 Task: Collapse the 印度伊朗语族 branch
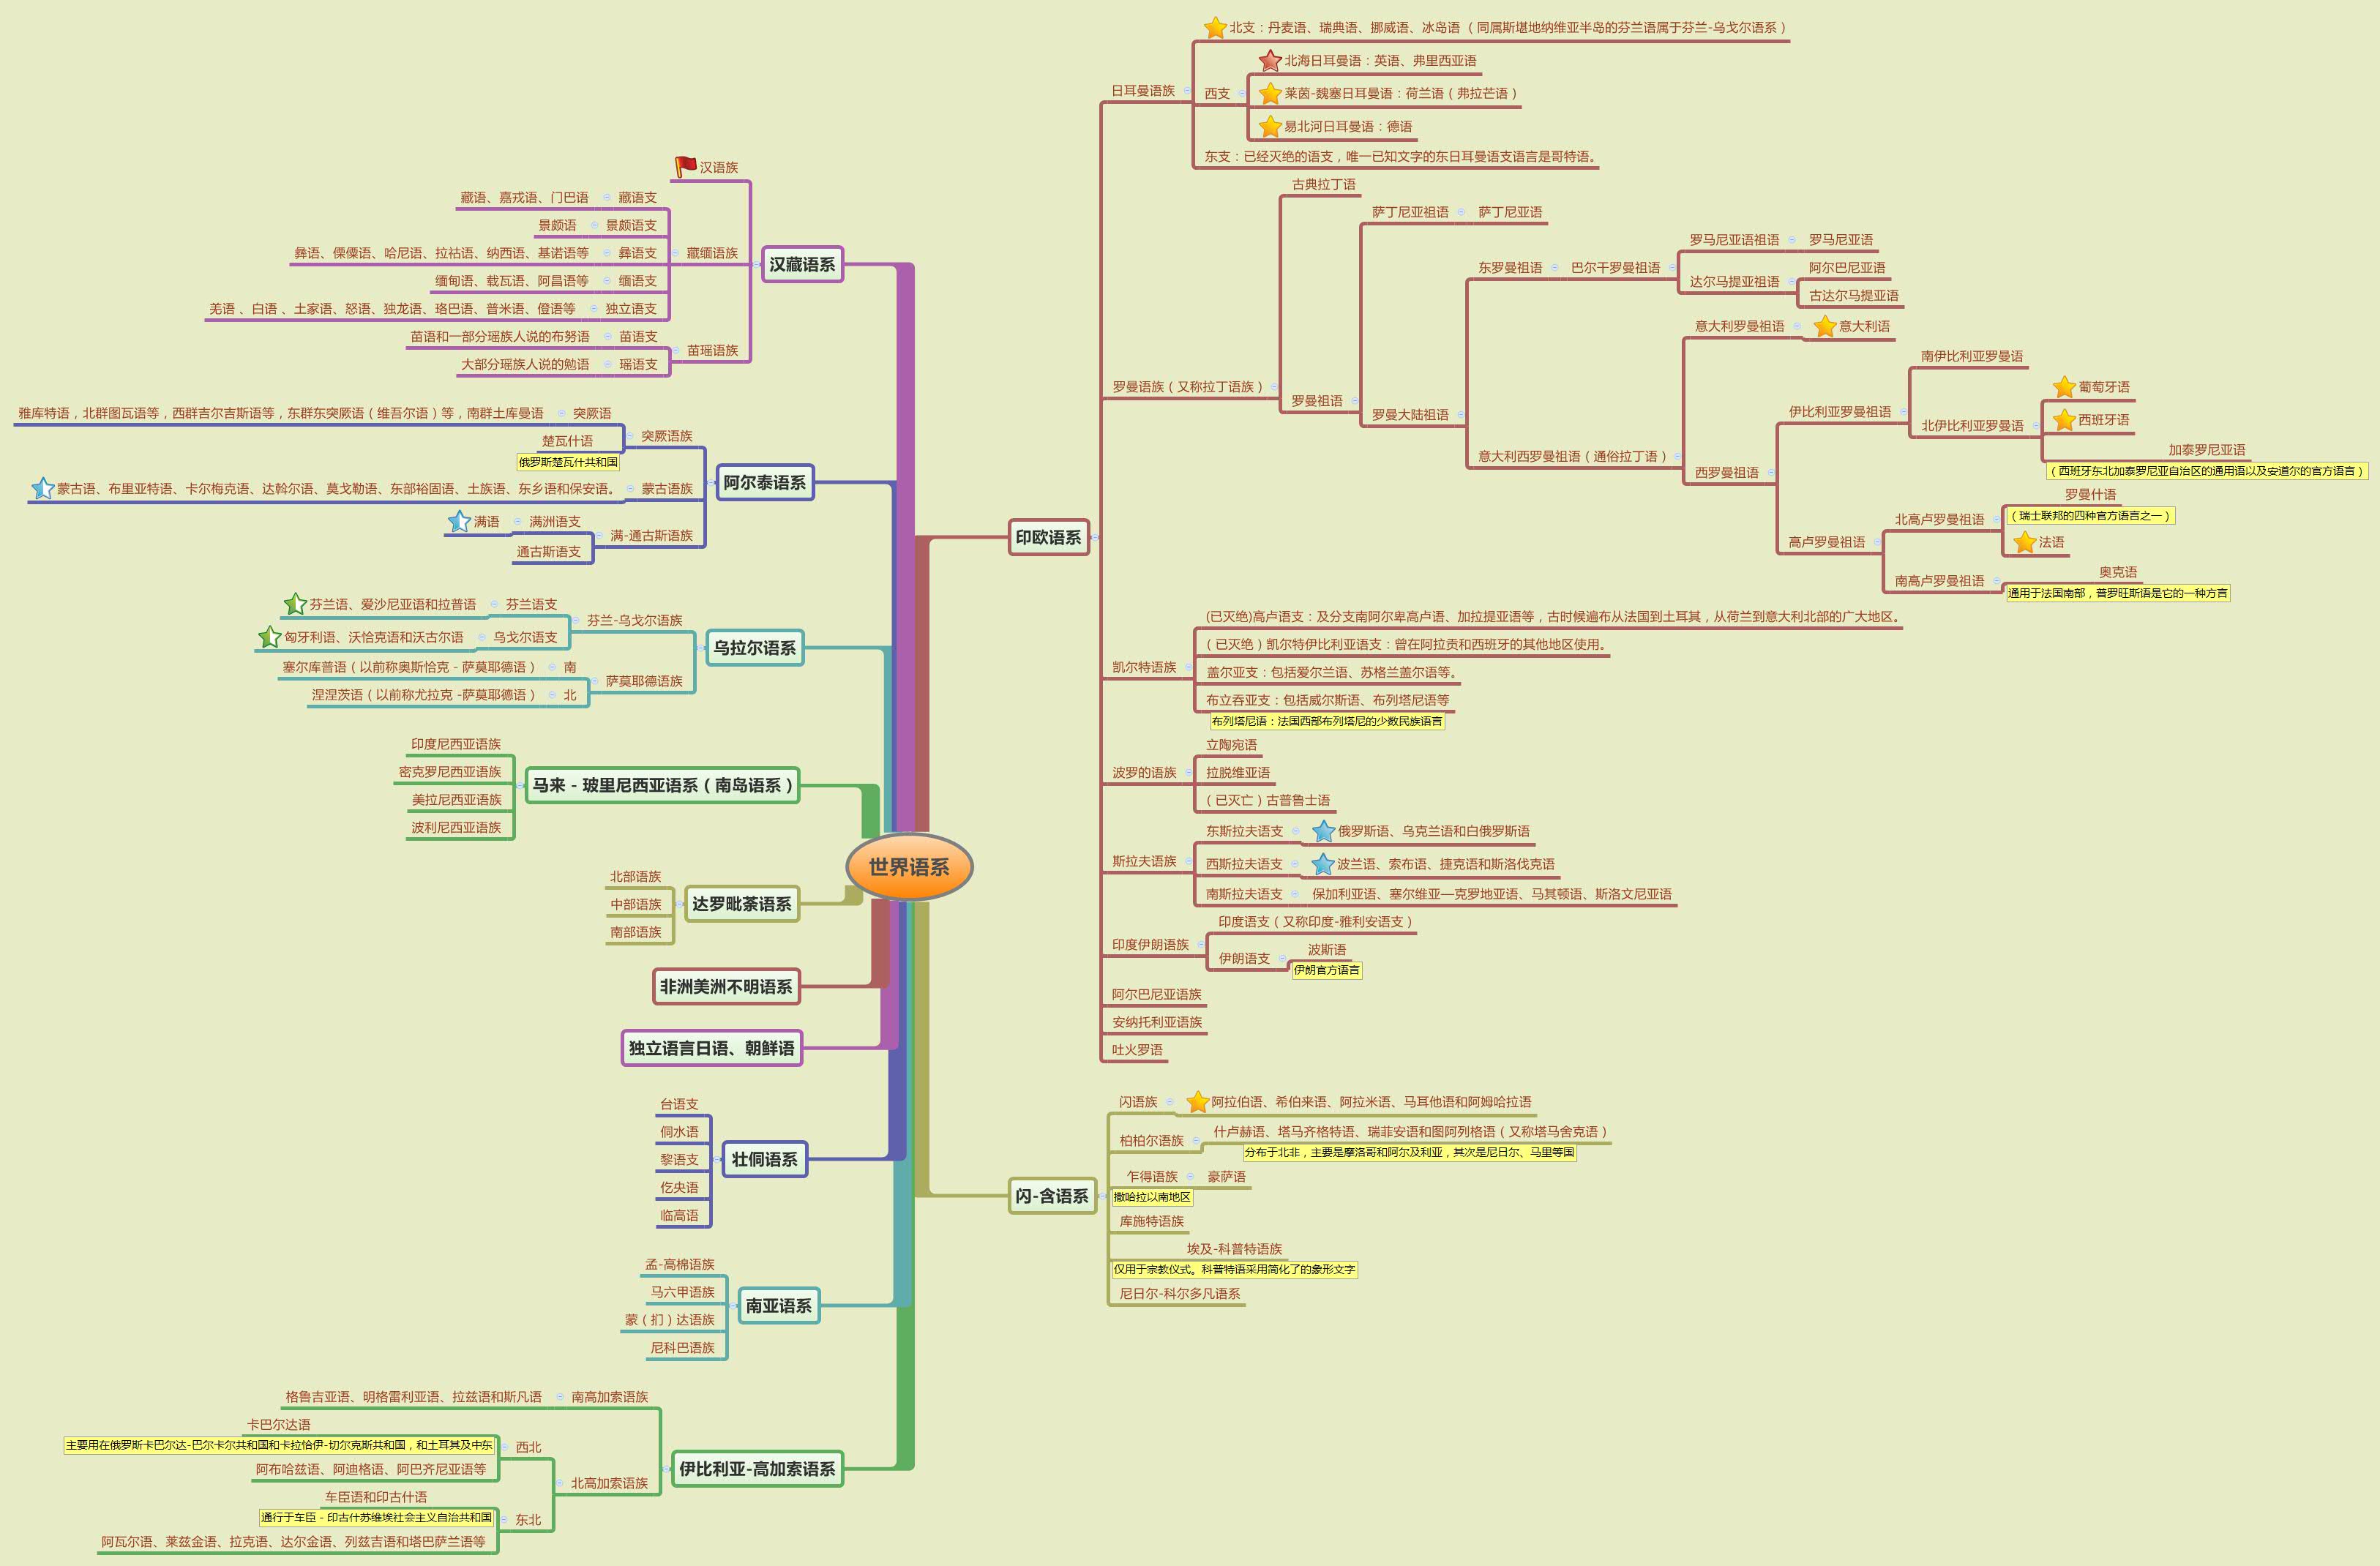(1201, 944)
